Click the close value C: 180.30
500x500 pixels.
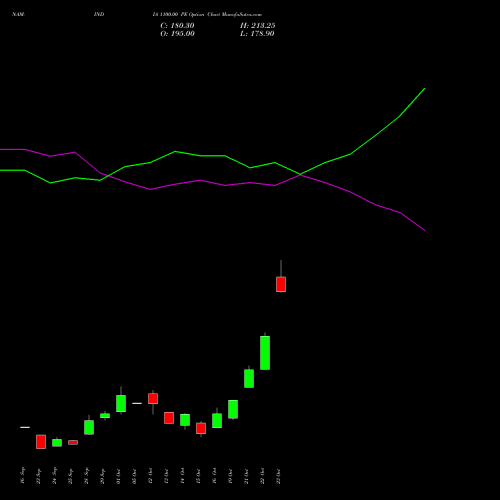tap(177, 26)
